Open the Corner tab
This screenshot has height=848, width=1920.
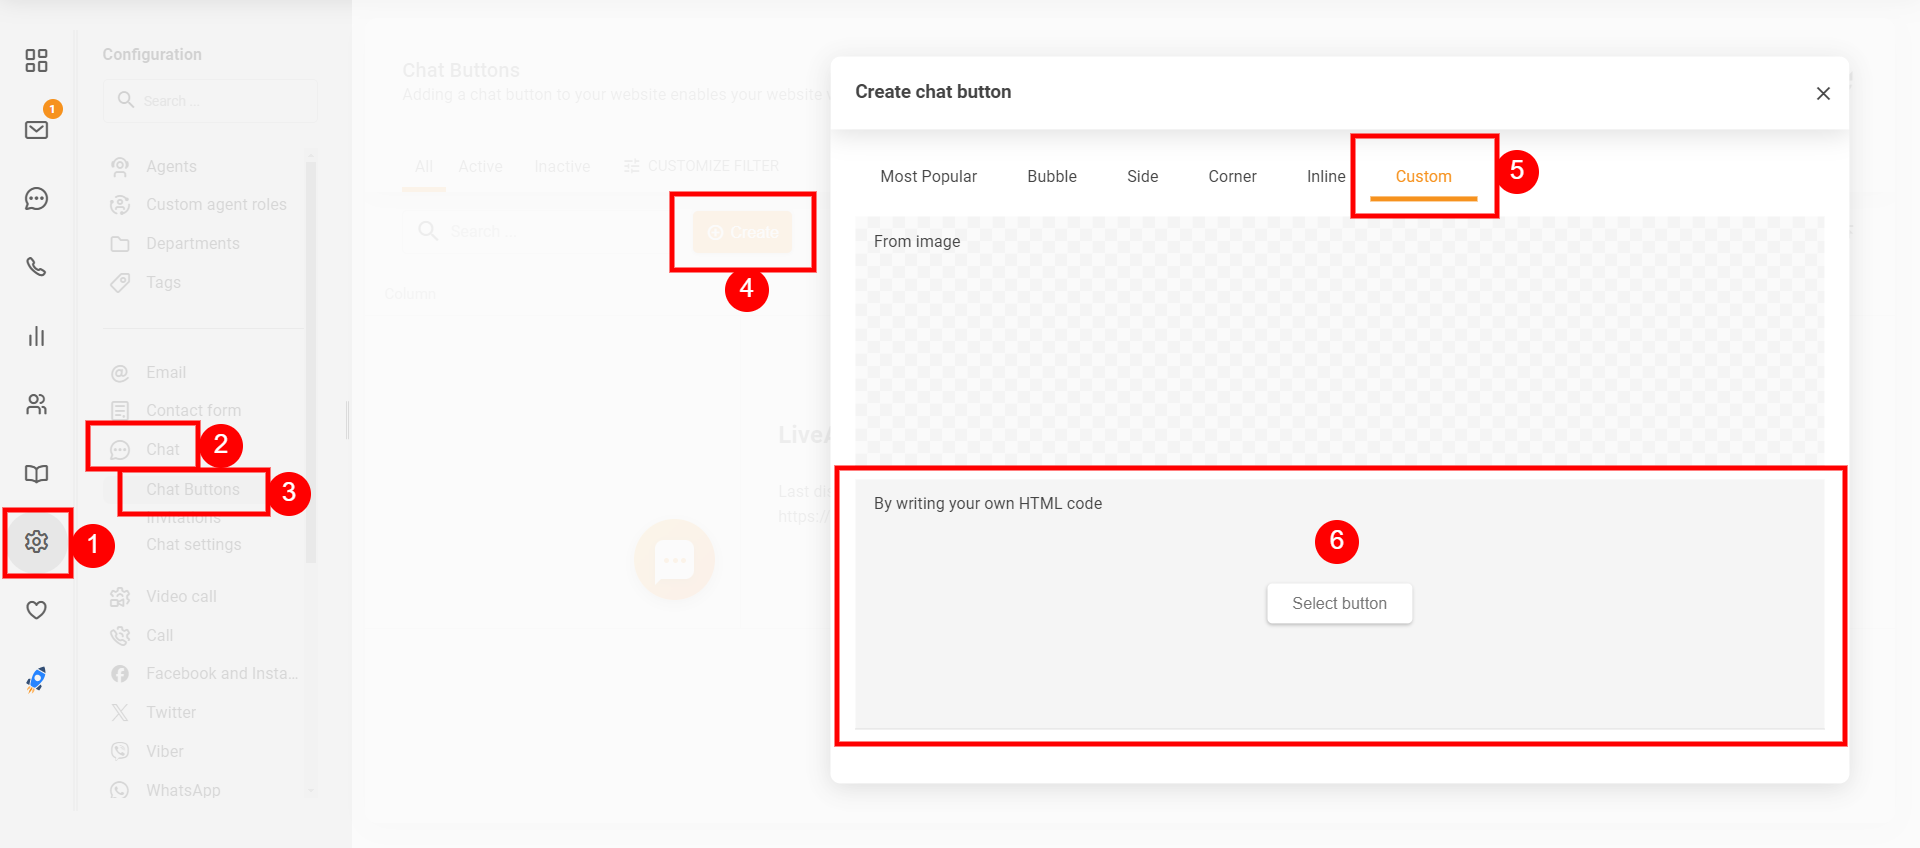(x=1232, y=177)
